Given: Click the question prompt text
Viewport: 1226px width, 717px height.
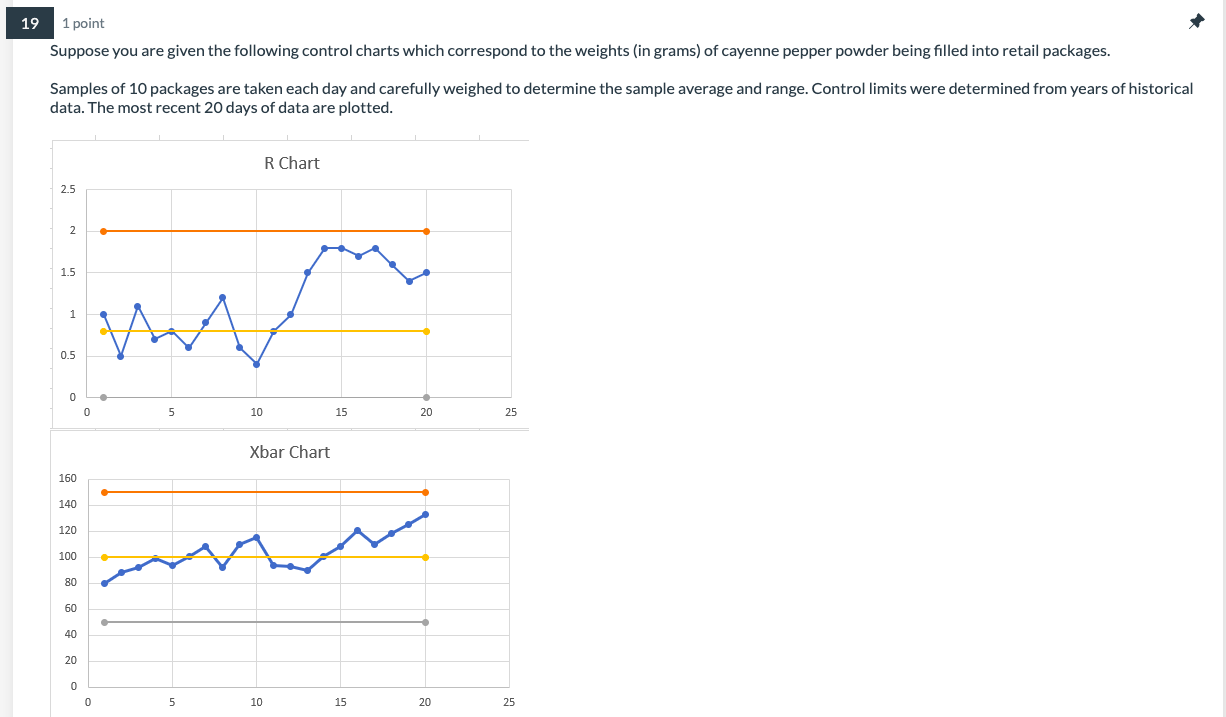Looking at the screenshot, I should [400, 49].
